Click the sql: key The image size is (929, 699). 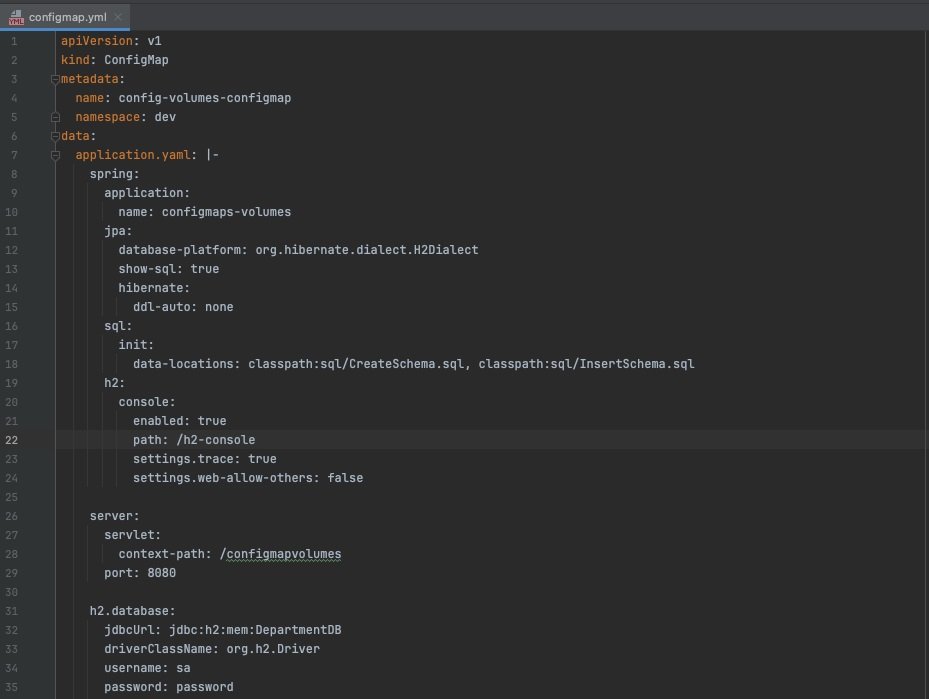coord(118,326)
